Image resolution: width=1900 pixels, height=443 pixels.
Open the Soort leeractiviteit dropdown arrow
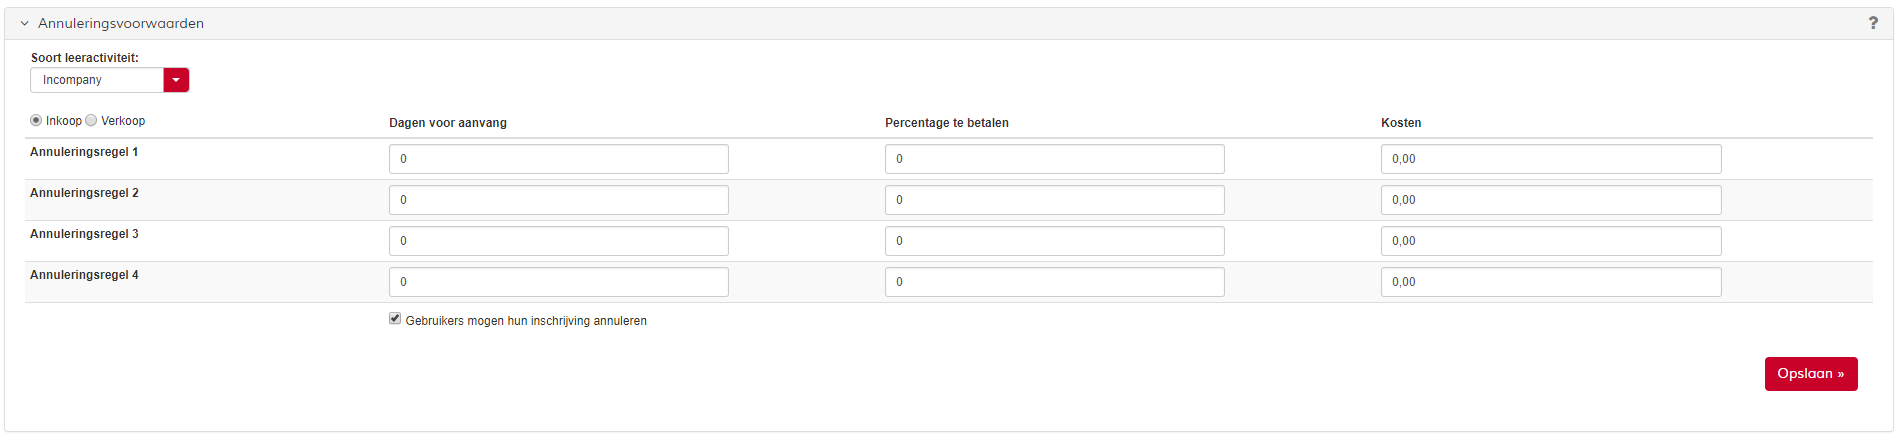[176, 80]
